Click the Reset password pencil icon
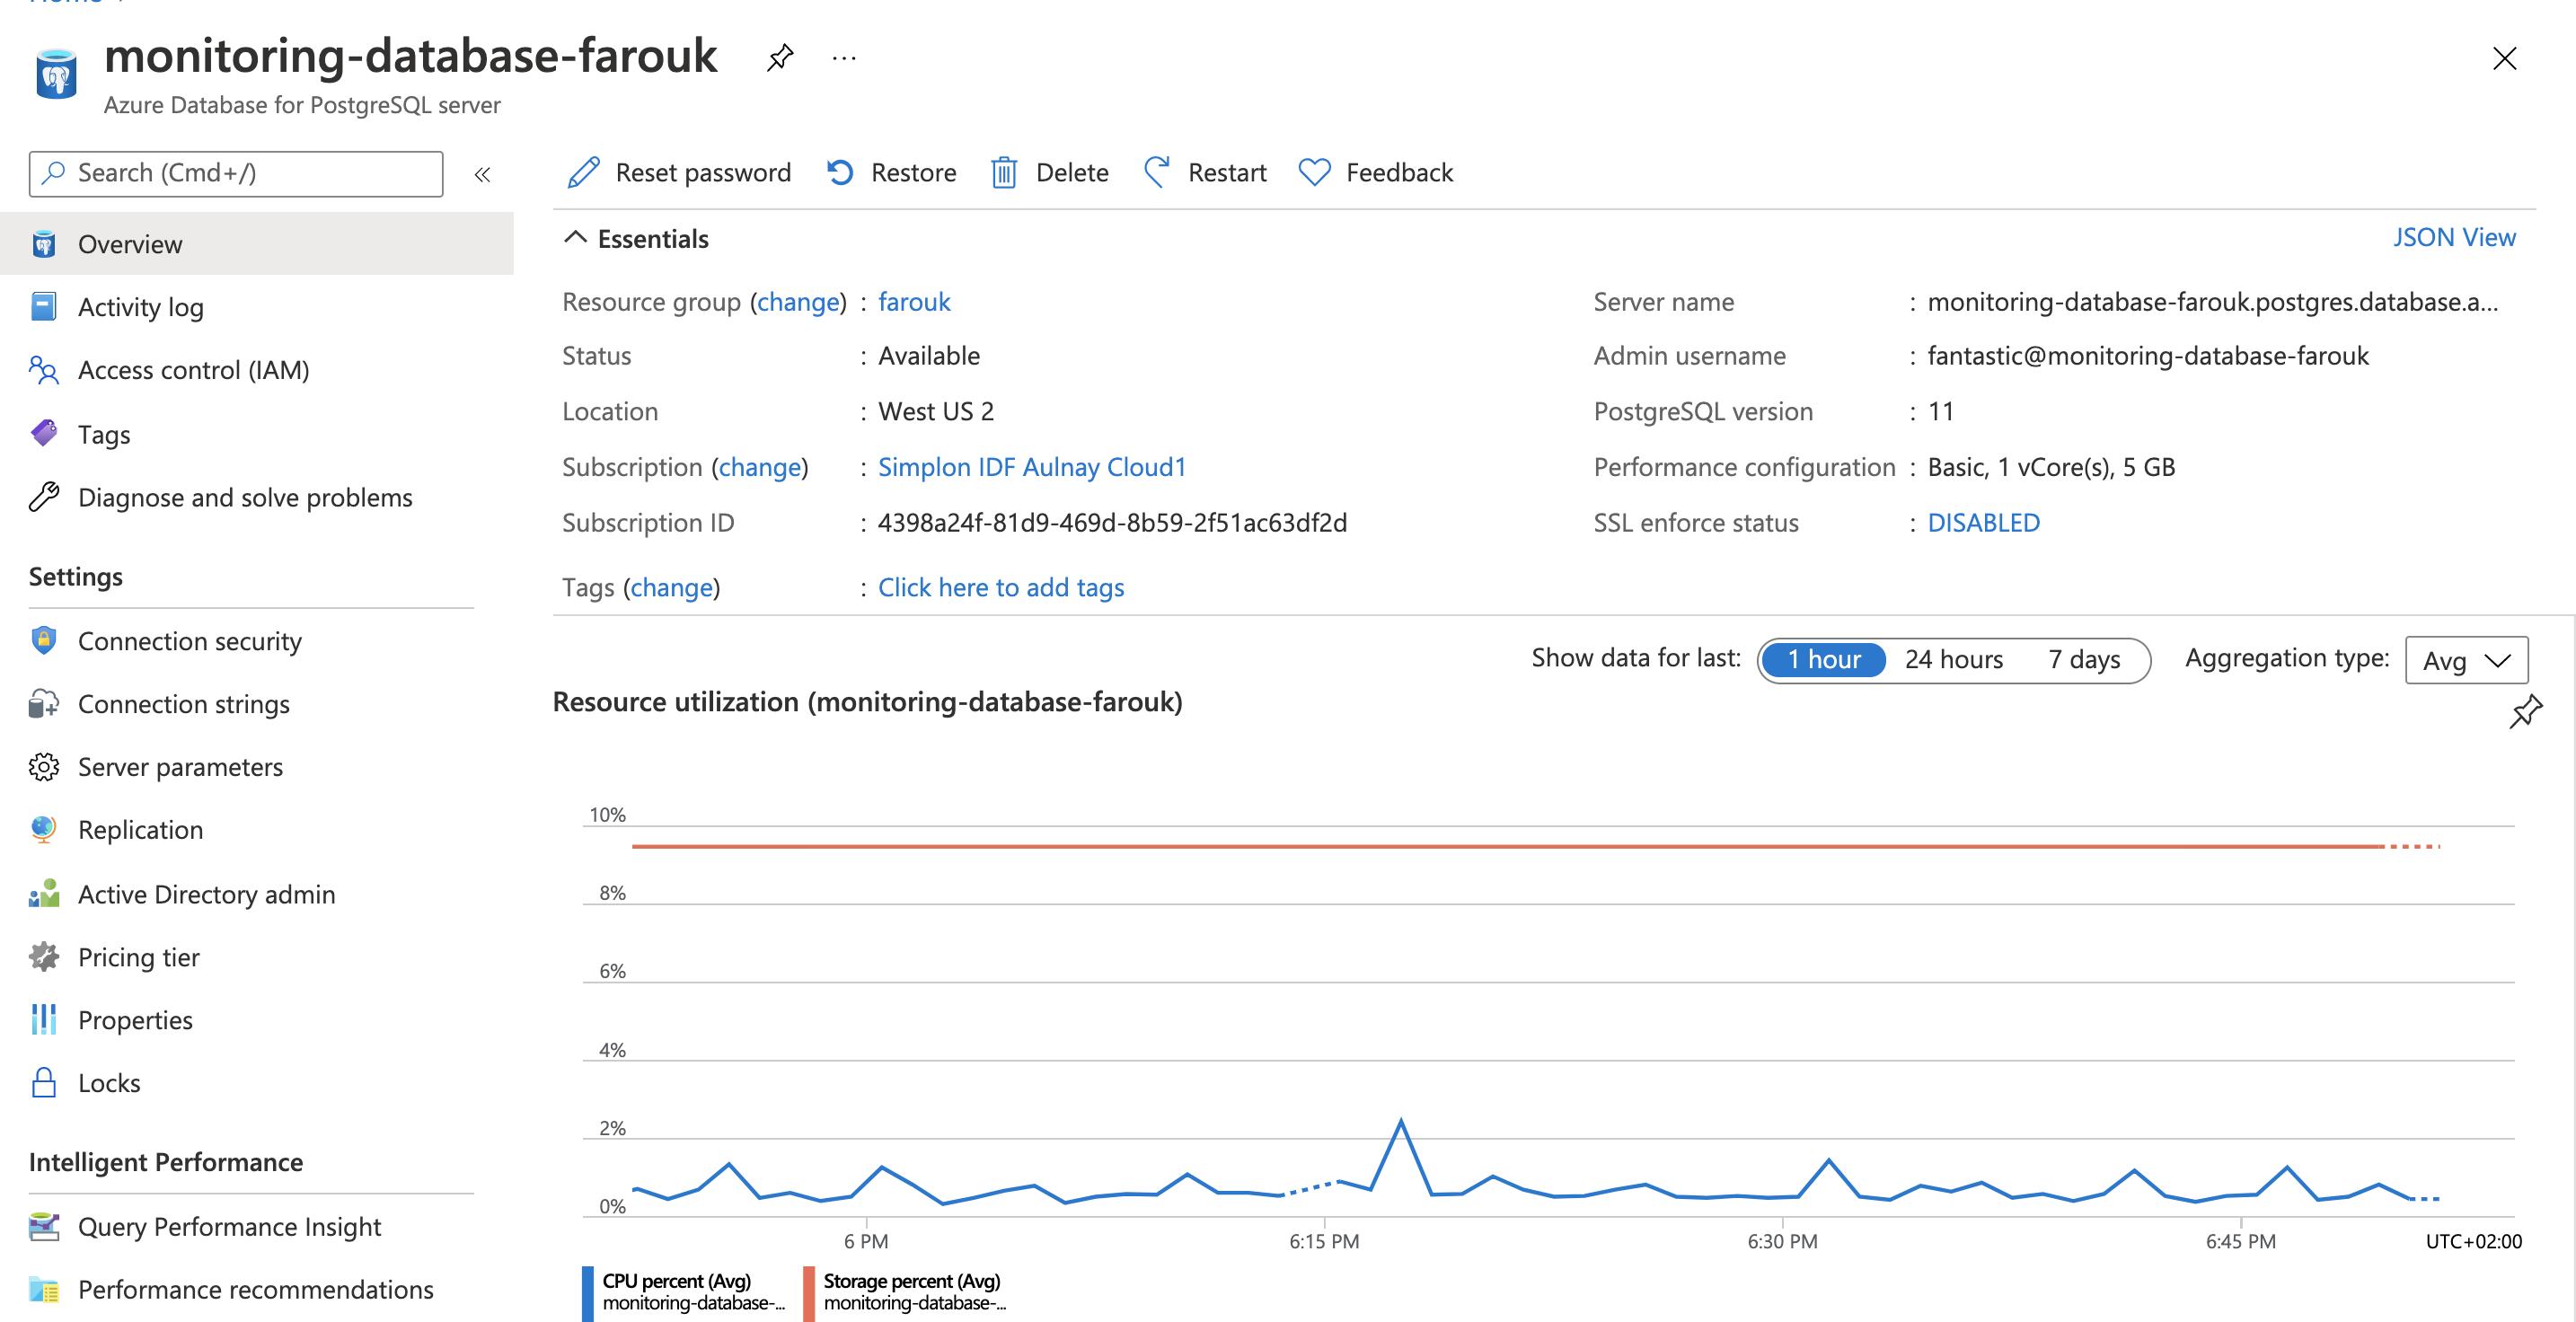 tap(584, 173)
